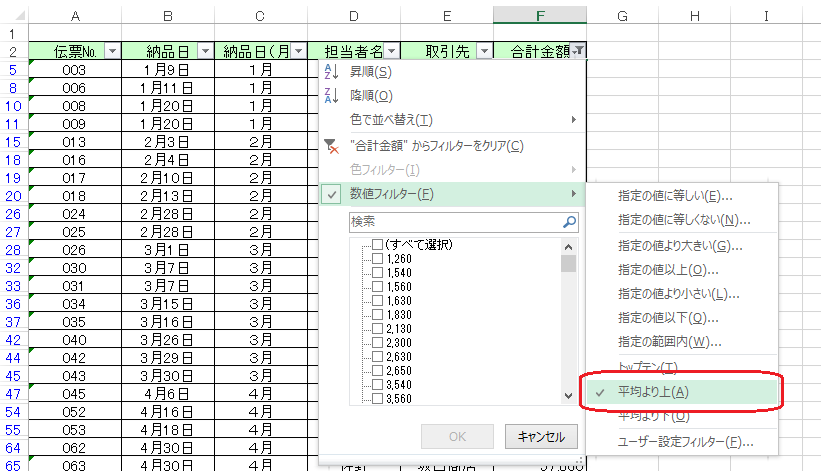Click cell containing 伝票 003
821x471 pixels.
coord(75,70)
